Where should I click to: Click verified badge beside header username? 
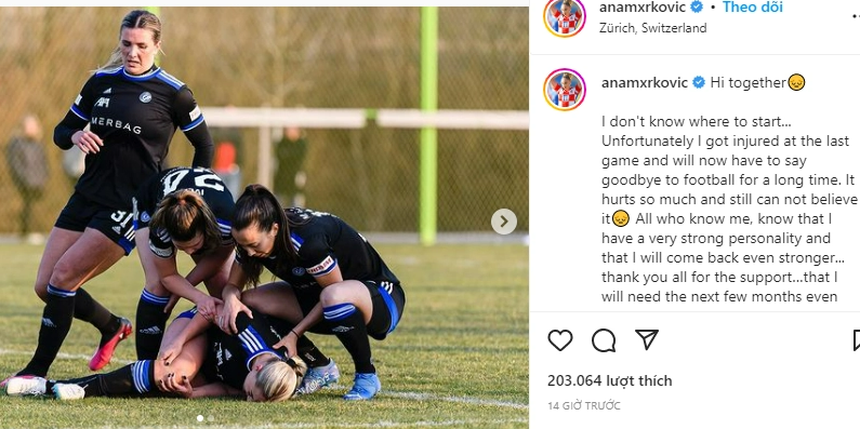[696, 7]
